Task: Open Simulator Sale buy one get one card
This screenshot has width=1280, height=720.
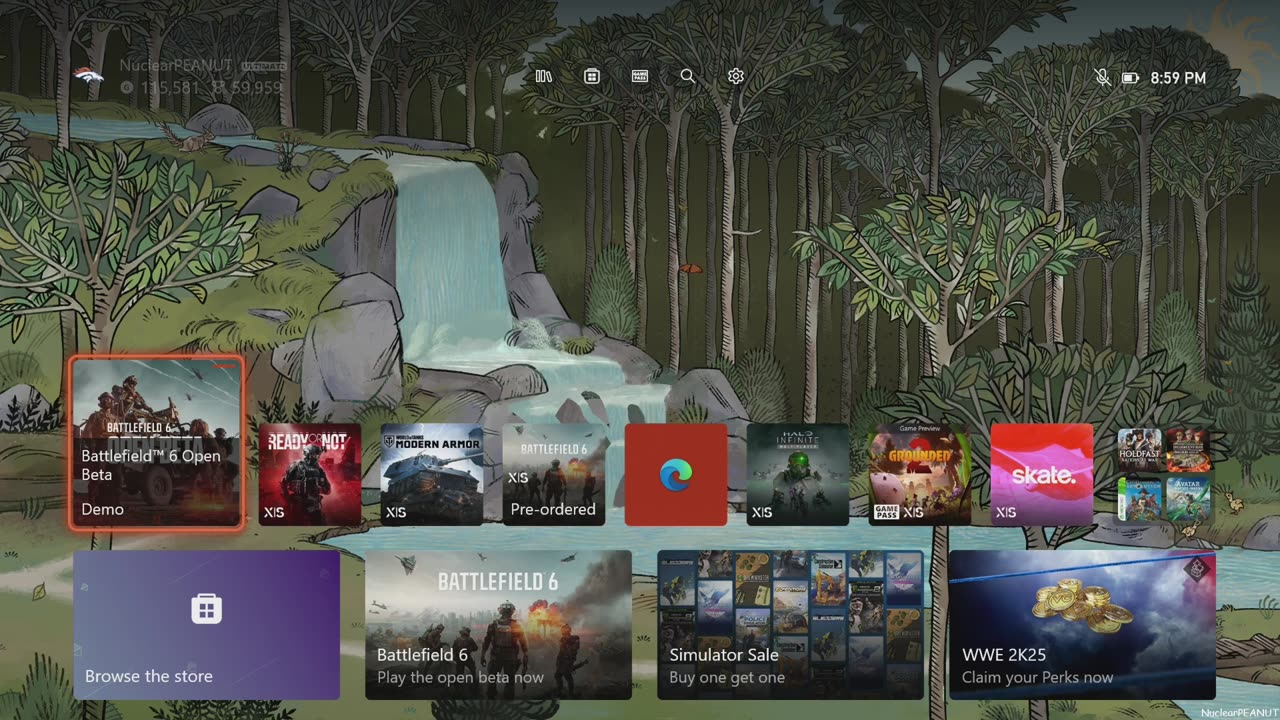Action: click(790, 625)
